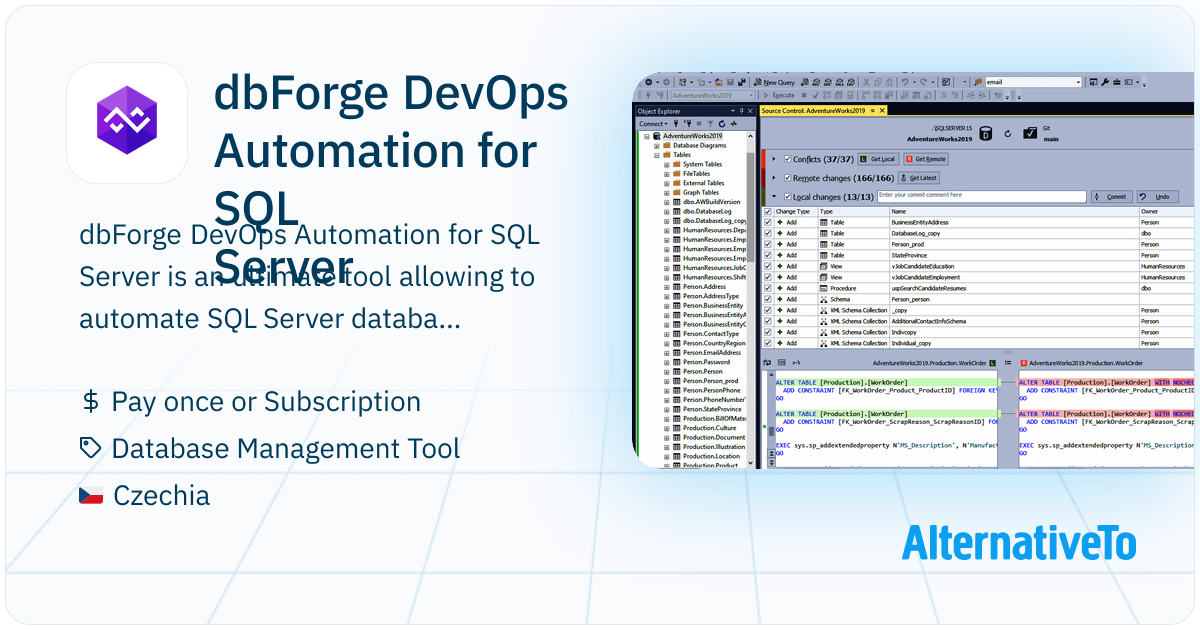Click the cut scissors icon in toolbar
Screen dimensions: 1200x630
coord(866,82)
